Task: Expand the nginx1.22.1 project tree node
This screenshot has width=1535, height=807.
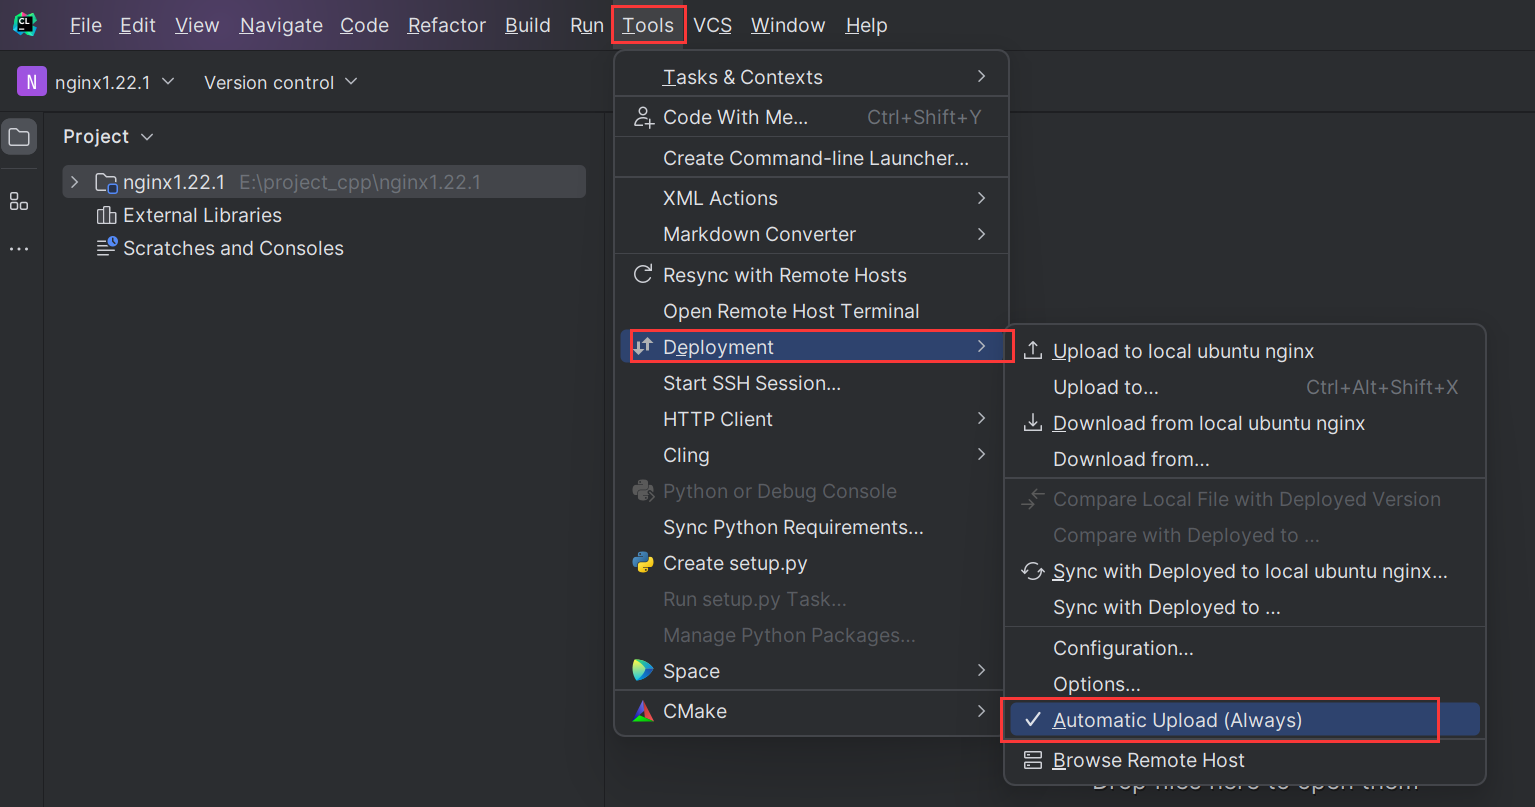Action: tap(74, 182)
